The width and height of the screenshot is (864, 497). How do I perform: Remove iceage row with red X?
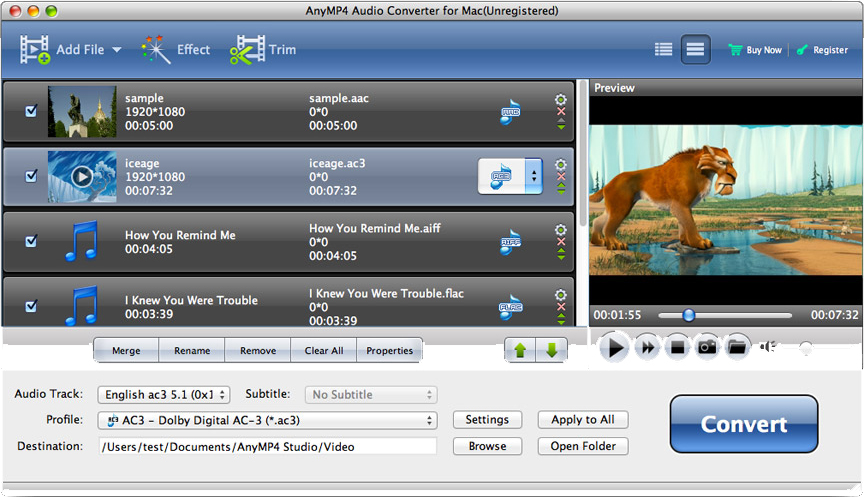(561, 177)
